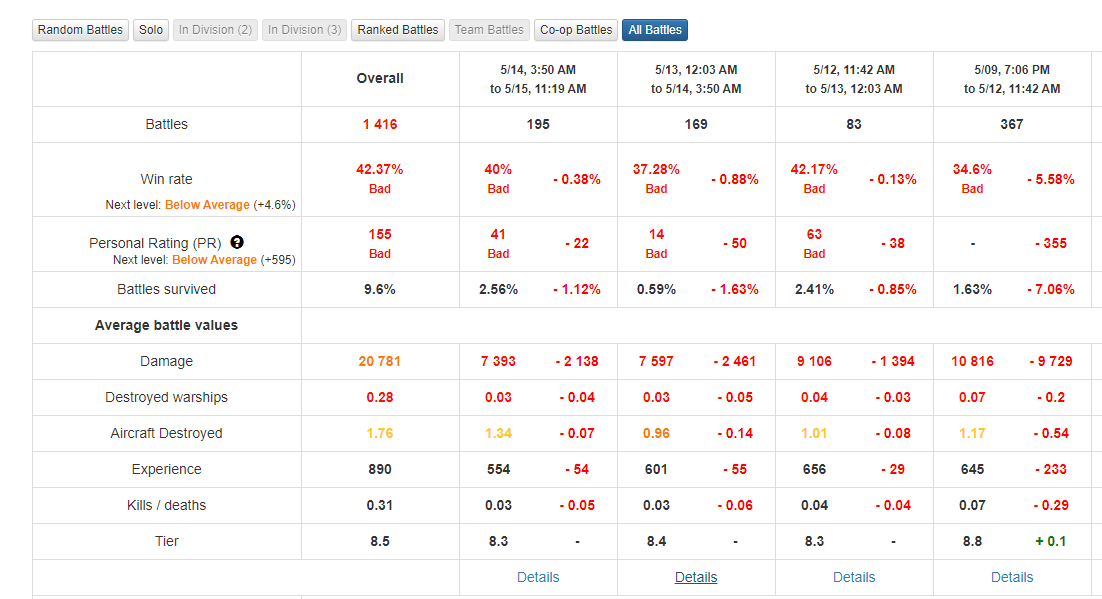Select the In Division (2) tab
Image resolution: width=1102 pixels, height=599 pixels.
216,30
